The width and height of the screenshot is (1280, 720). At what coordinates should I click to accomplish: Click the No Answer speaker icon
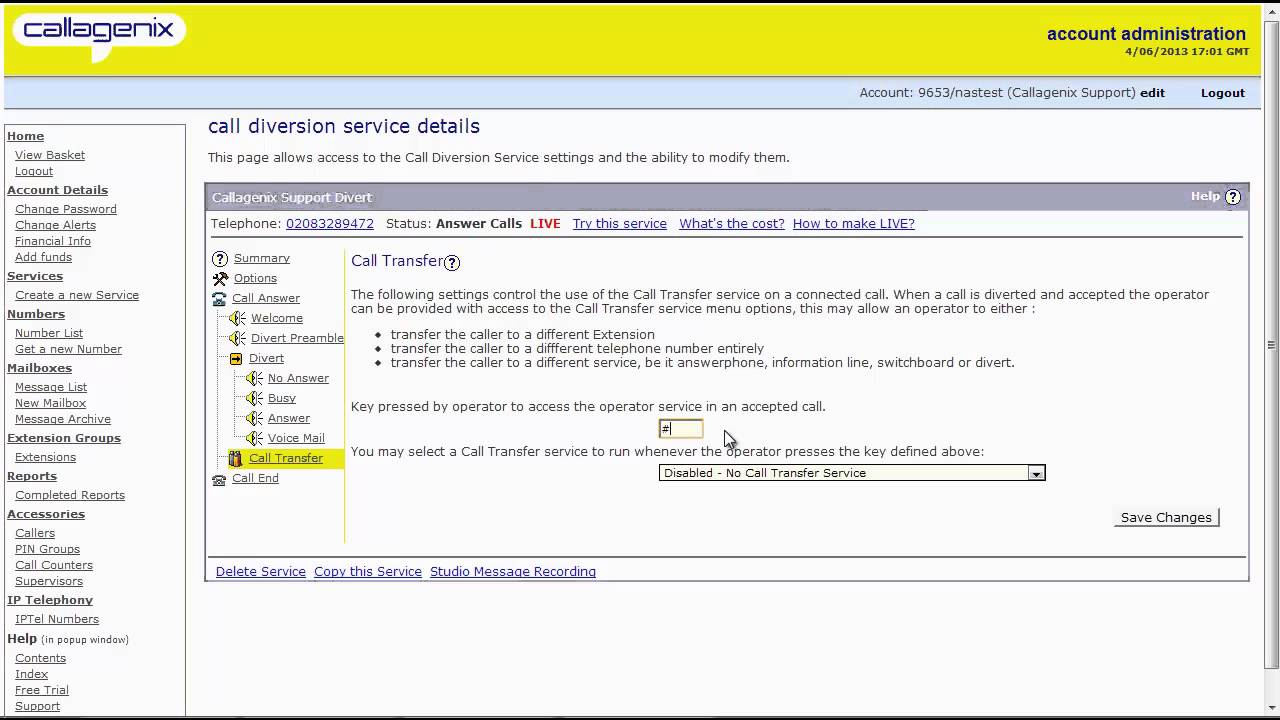tap(254, 378)
